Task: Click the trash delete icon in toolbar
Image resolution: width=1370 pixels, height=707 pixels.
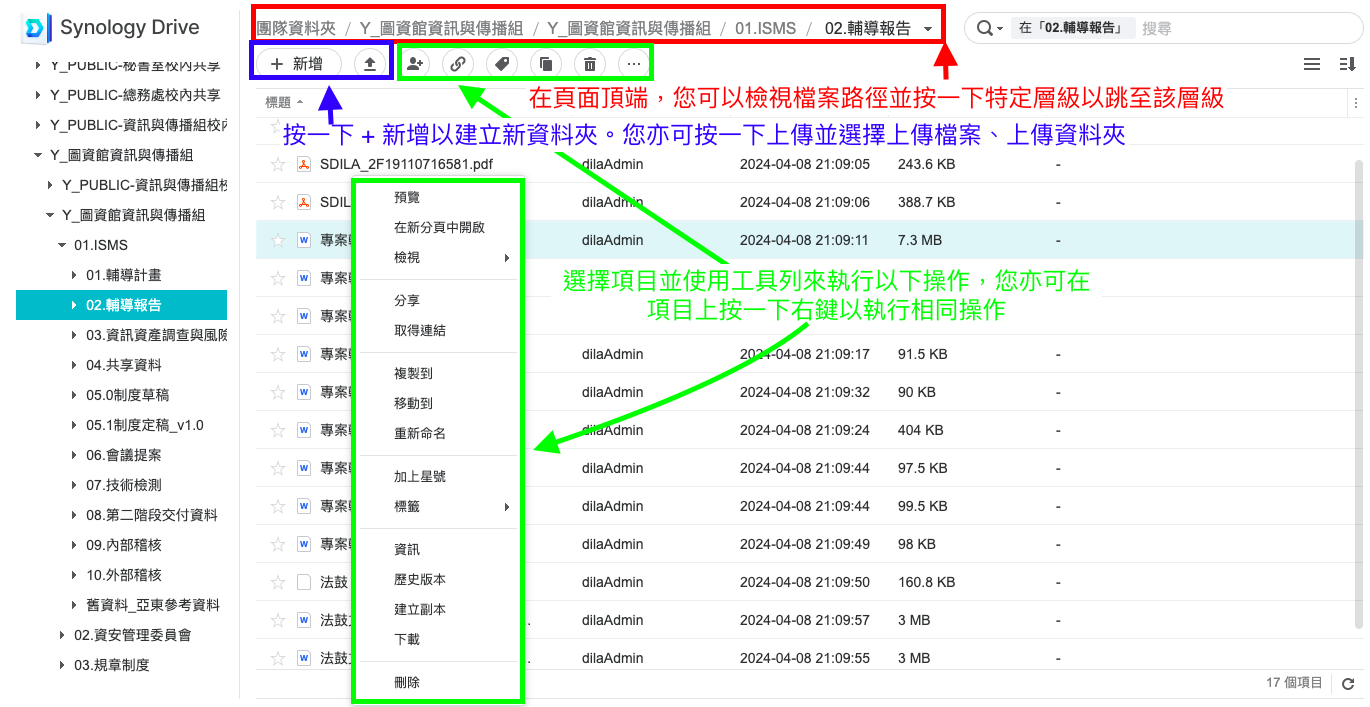Action: pyautogui.click(x=590, y=64)
